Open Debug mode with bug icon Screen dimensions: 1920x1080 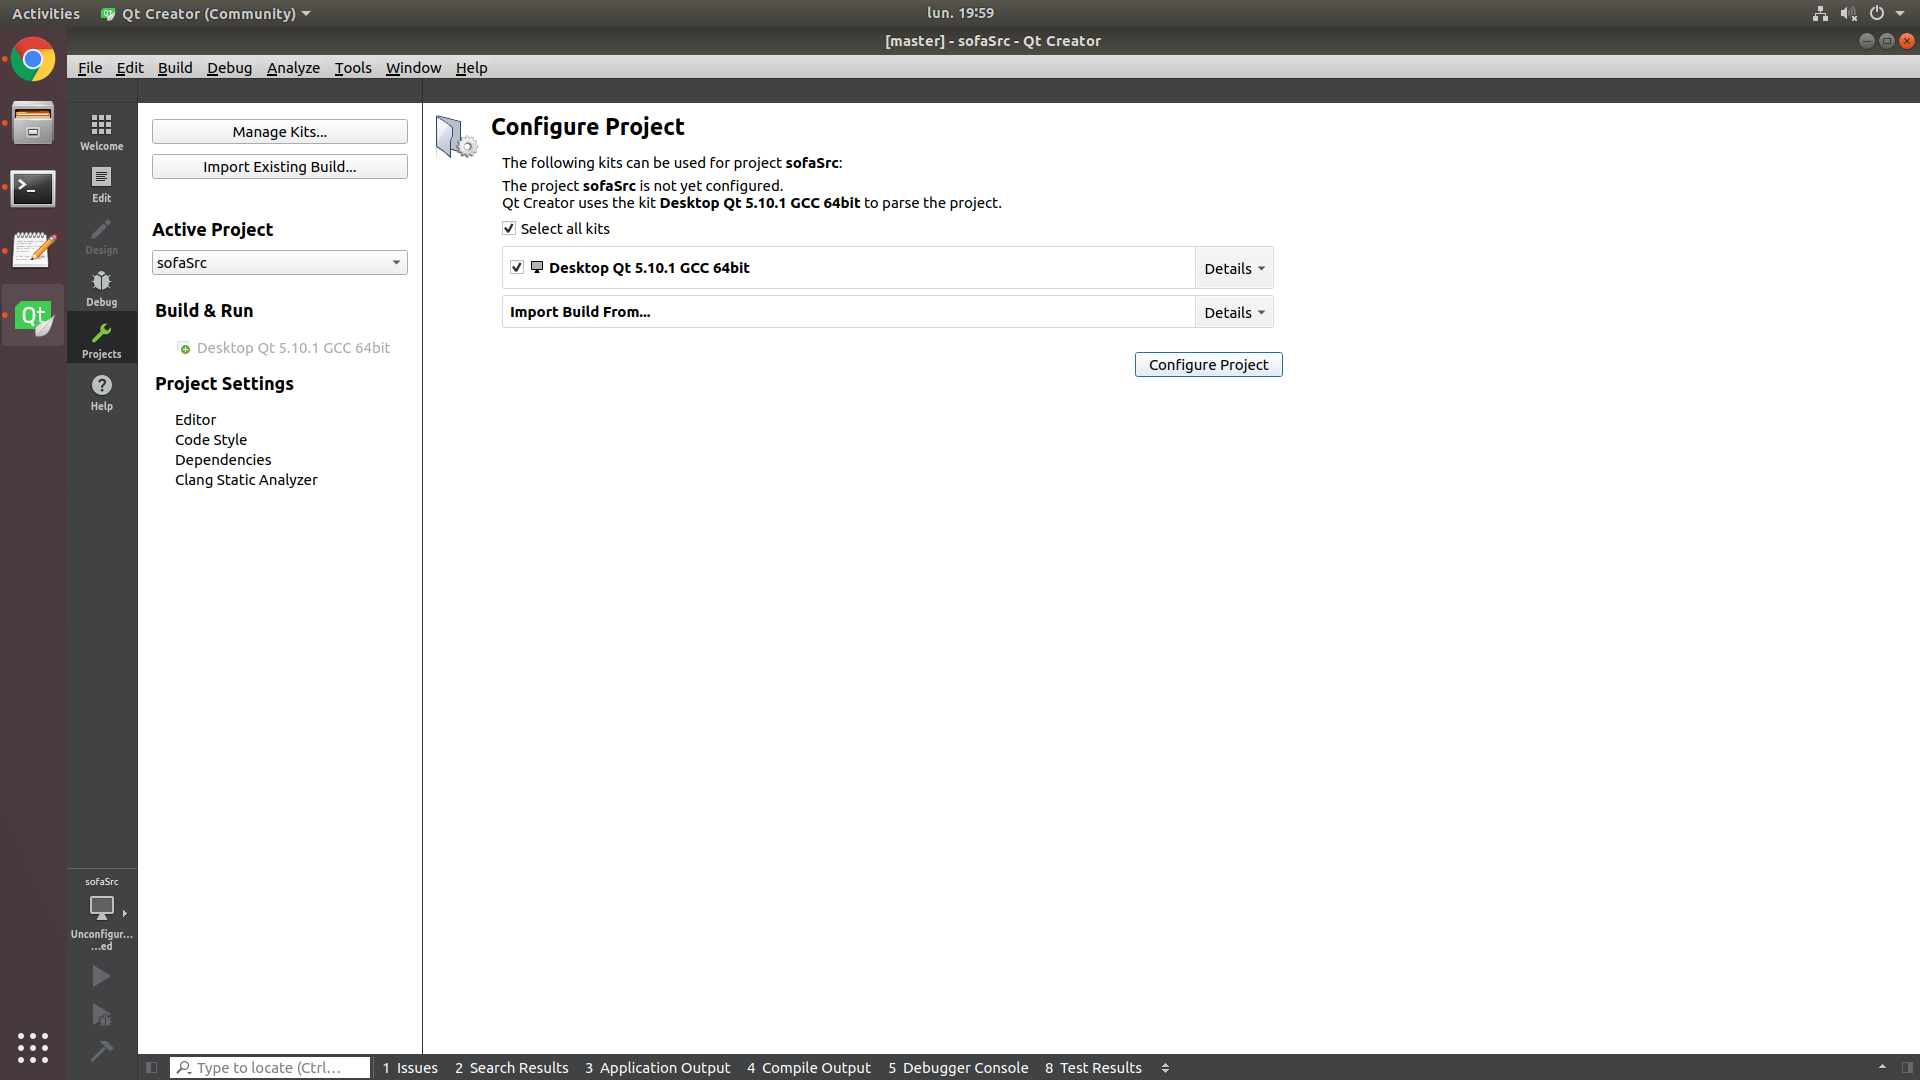pyautogui.click(x=101, y=287)
